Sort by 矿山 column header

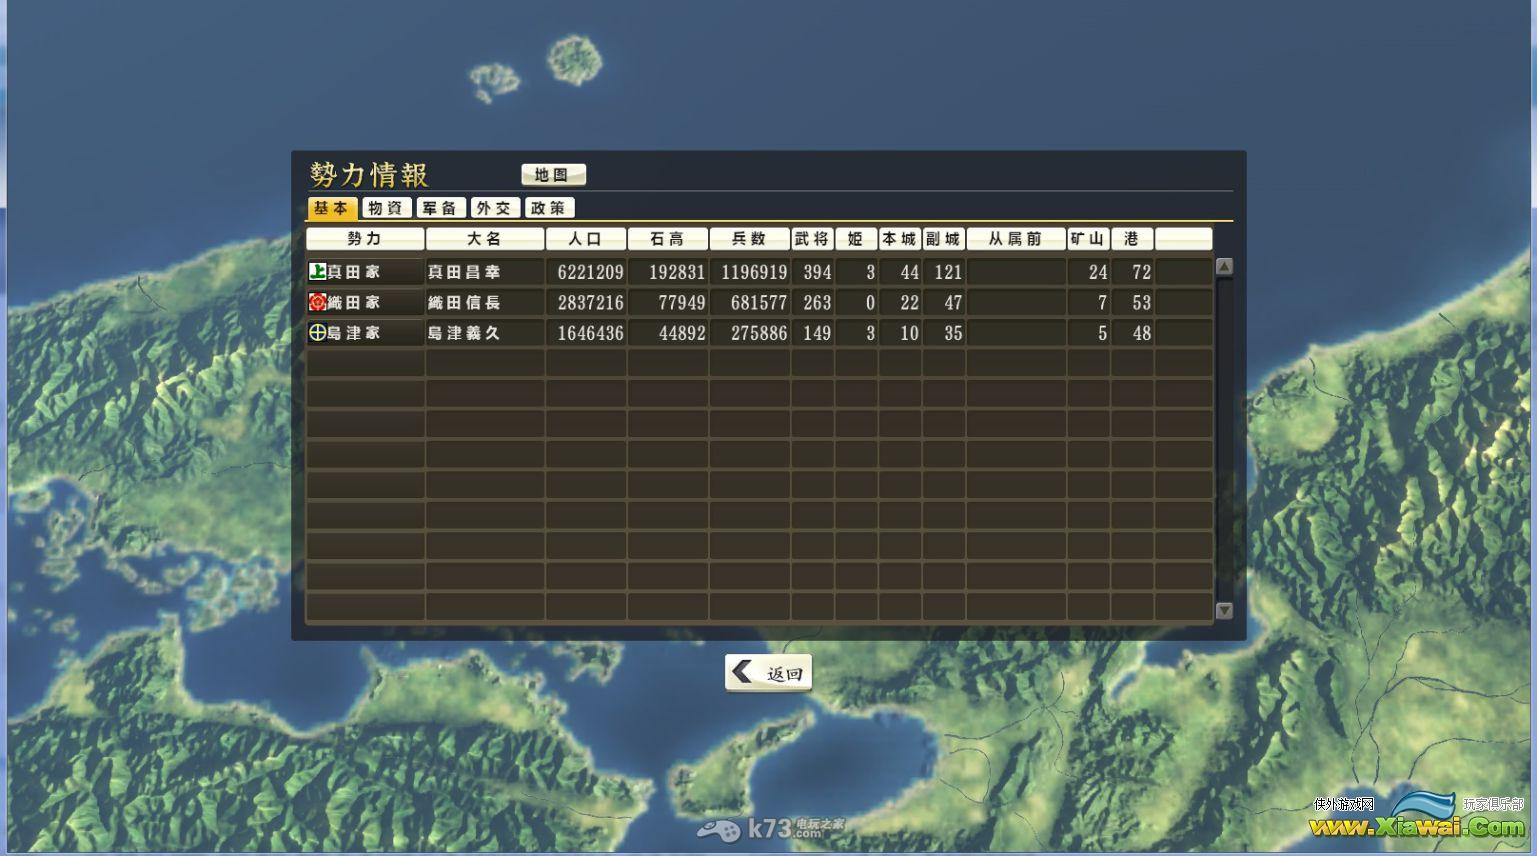tap(1088, 239)
